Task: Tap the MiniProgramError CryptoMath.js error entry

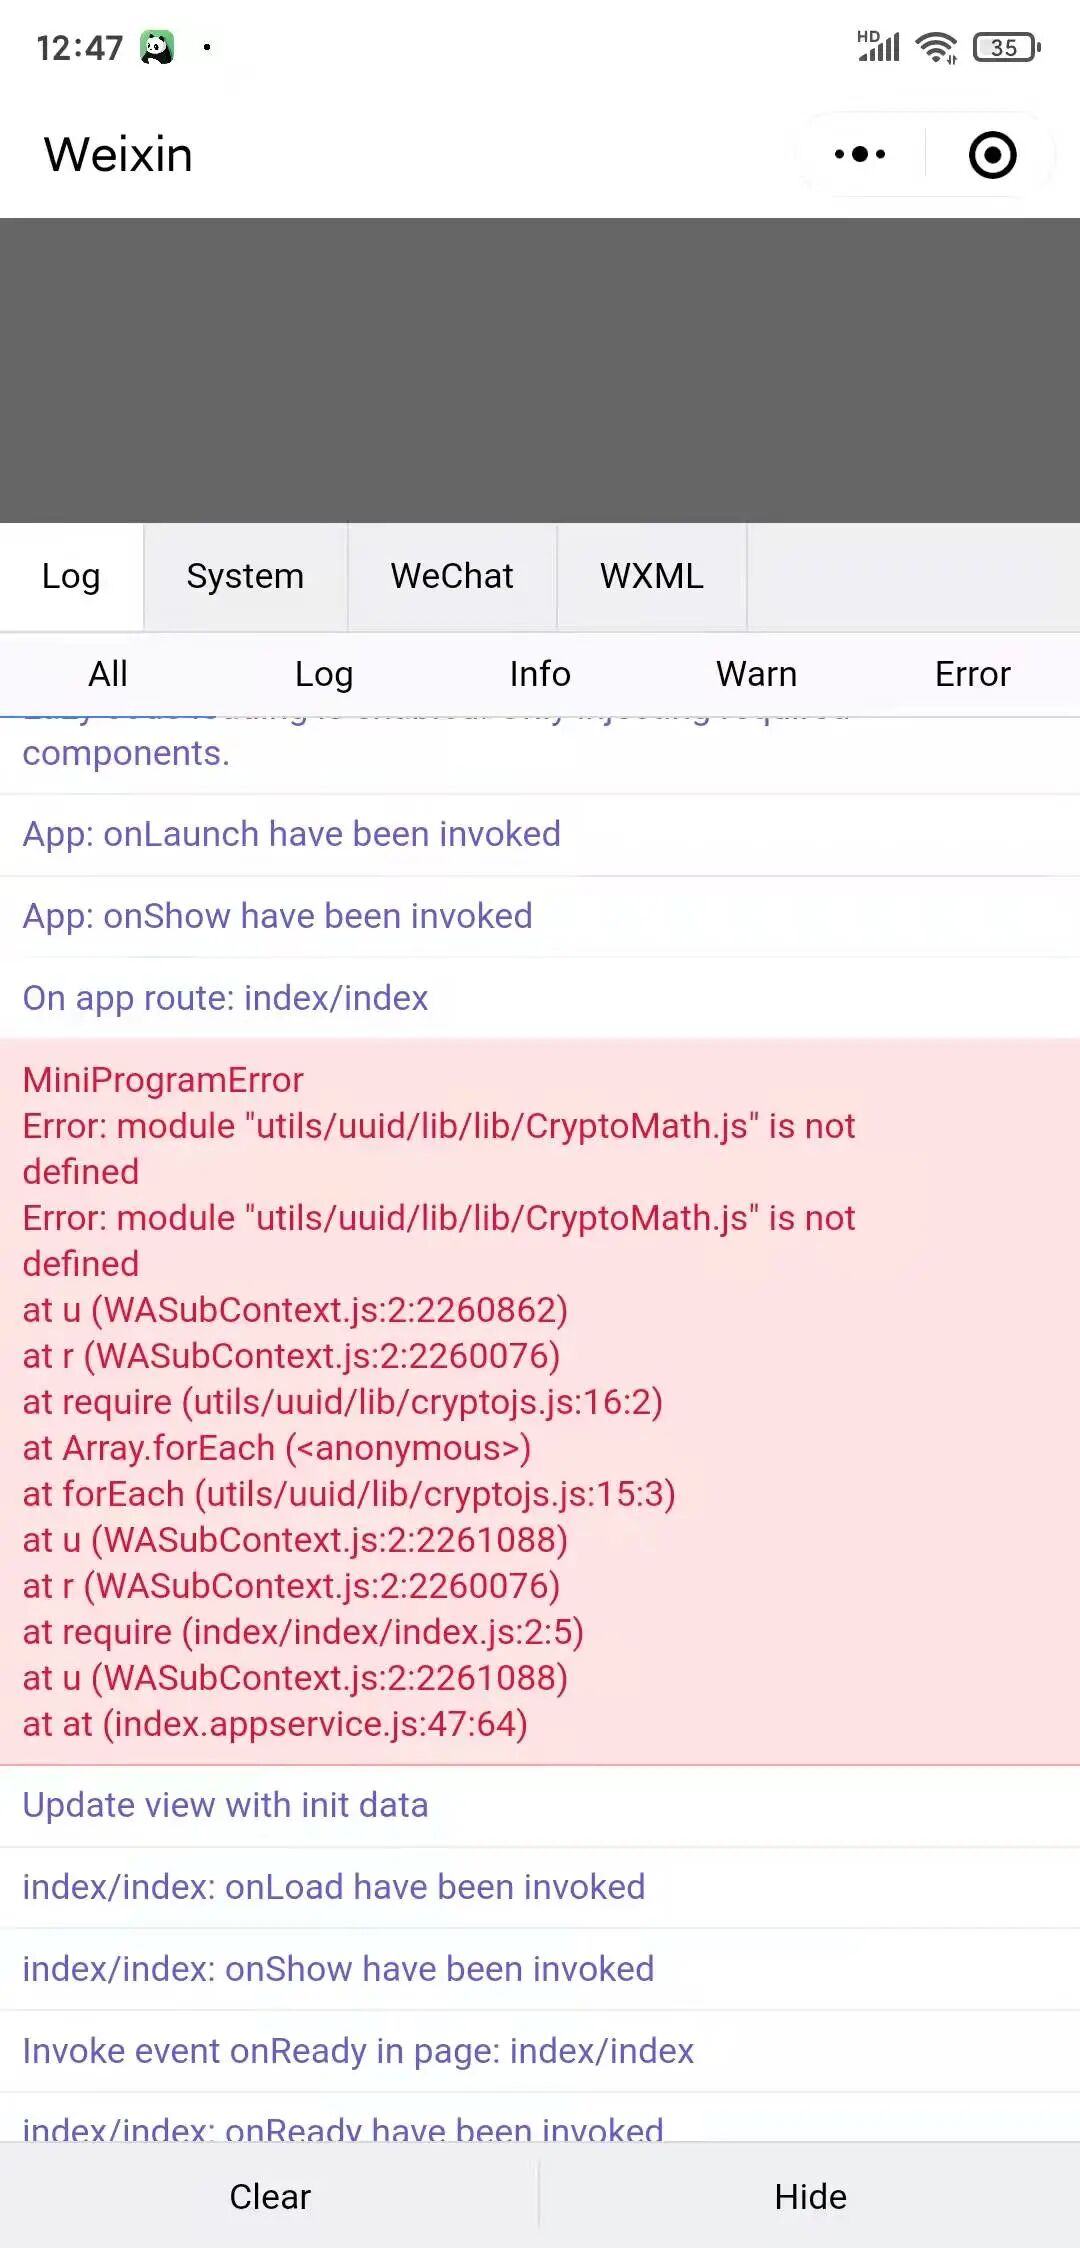Action: 540,1402
